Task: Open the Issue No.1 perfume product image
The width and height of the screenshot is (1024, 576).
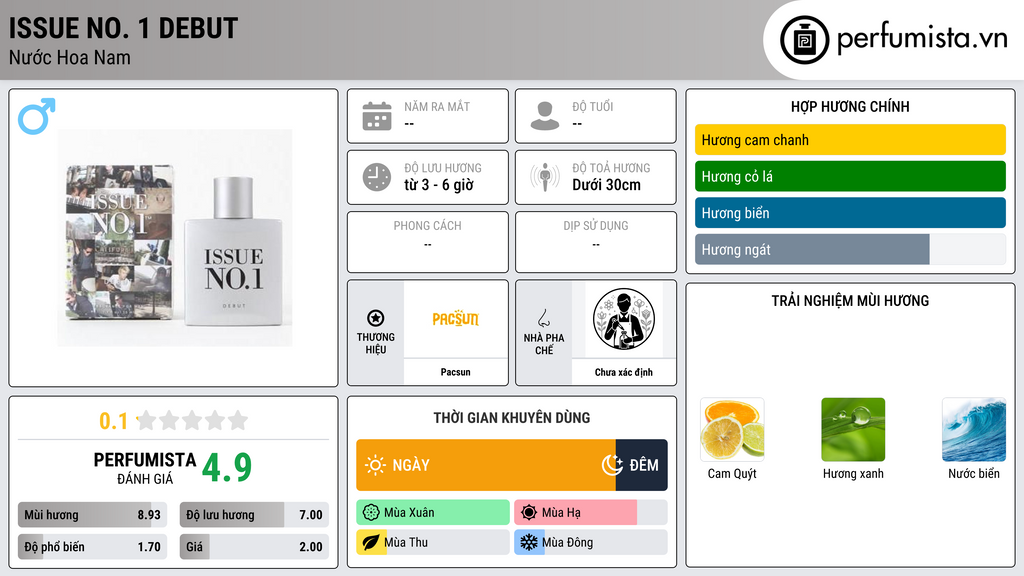Action: pos(175,238)
